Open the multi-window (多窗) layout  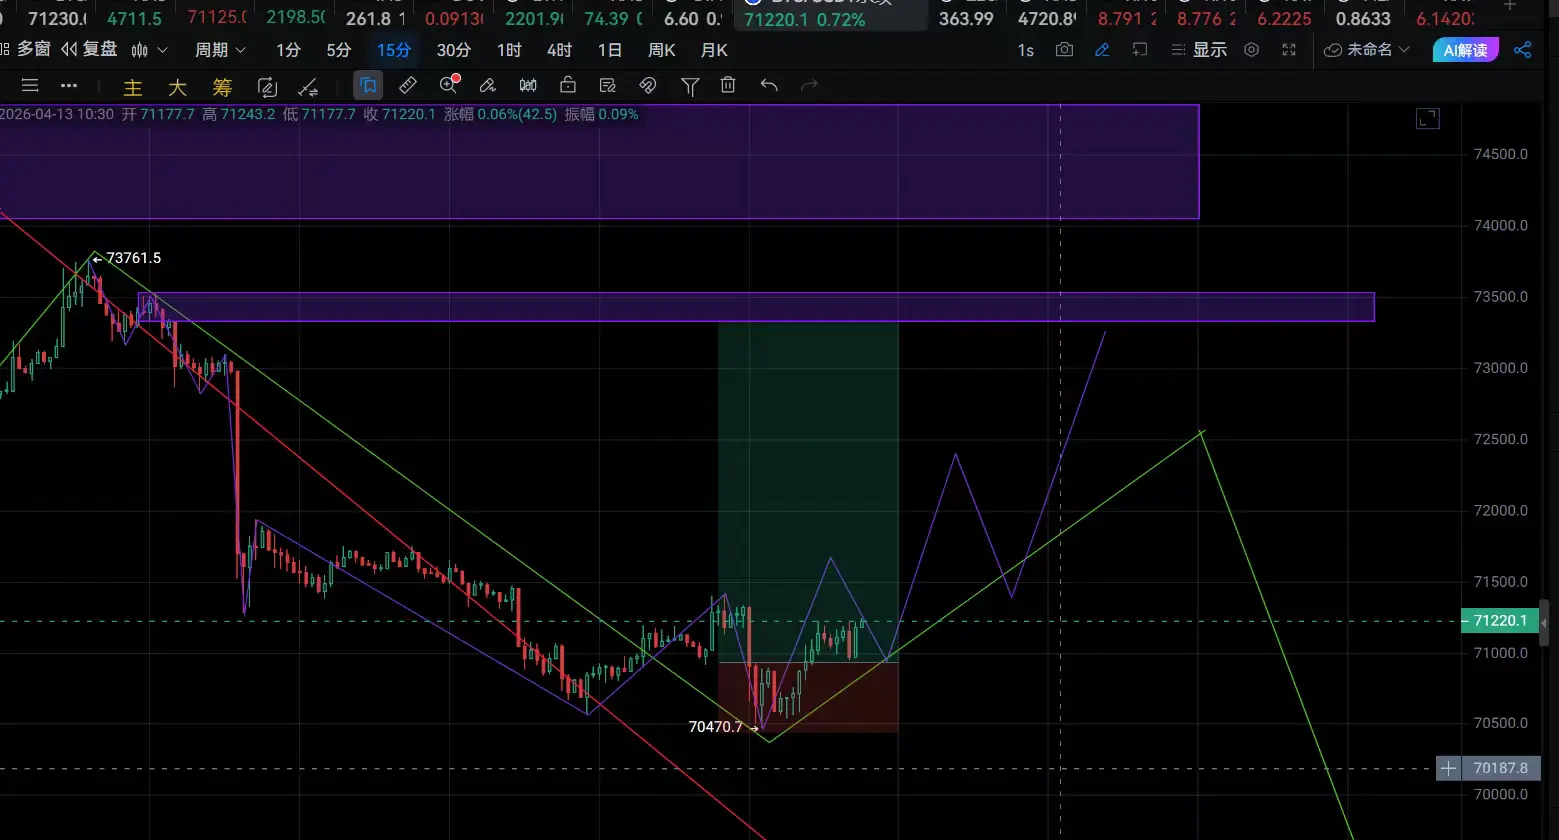[x=26, y=49]
